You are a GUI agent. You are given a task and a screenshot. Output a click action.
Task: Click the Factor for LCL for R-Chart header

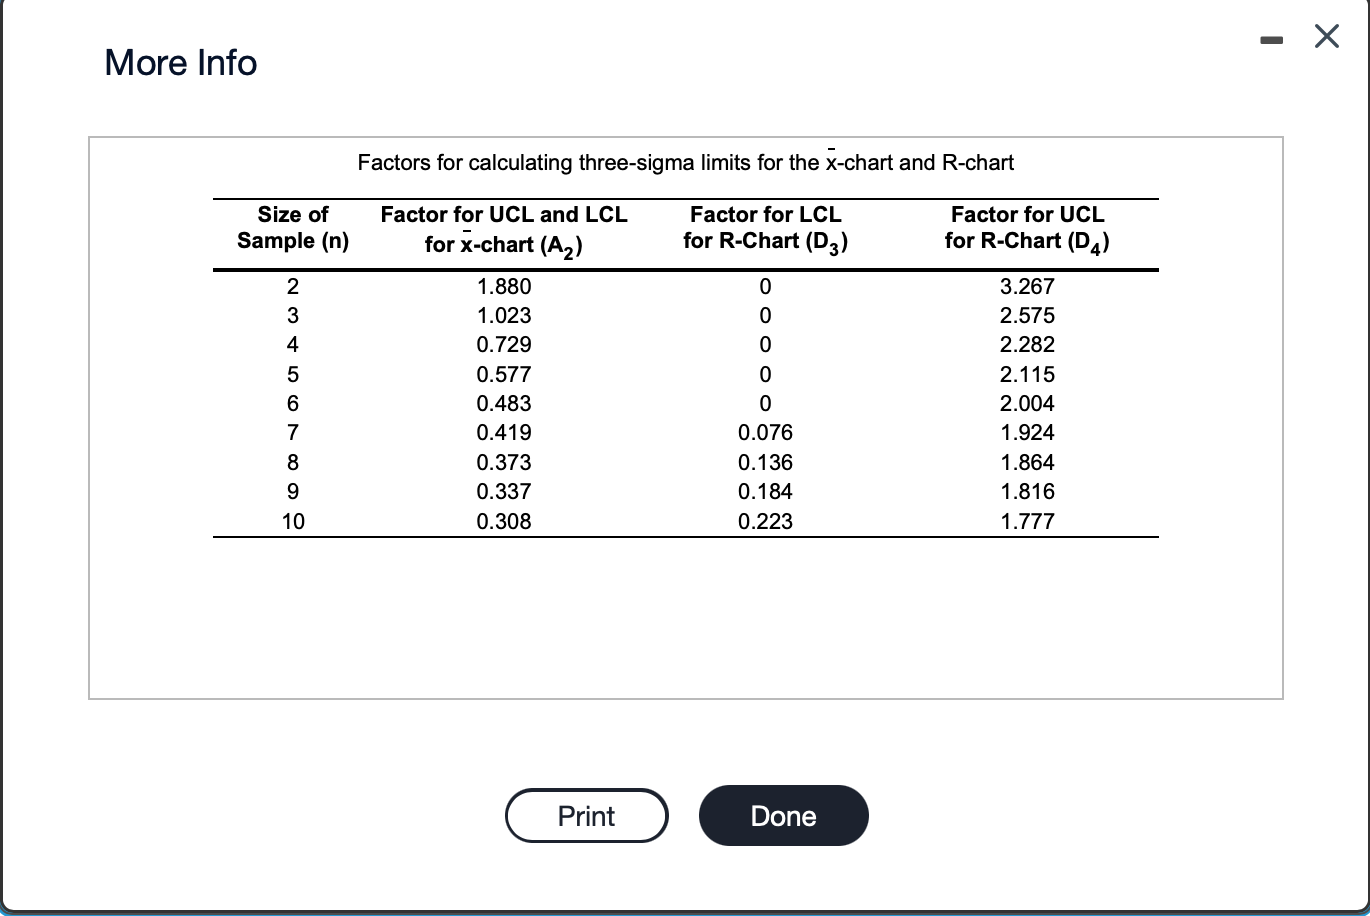pyautogui.click(x=765, y=227)
